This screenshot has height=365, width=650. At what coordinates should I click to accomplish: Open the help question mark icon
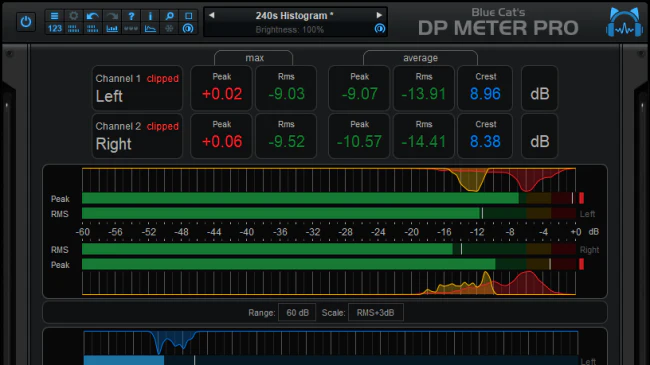(131, 16)
